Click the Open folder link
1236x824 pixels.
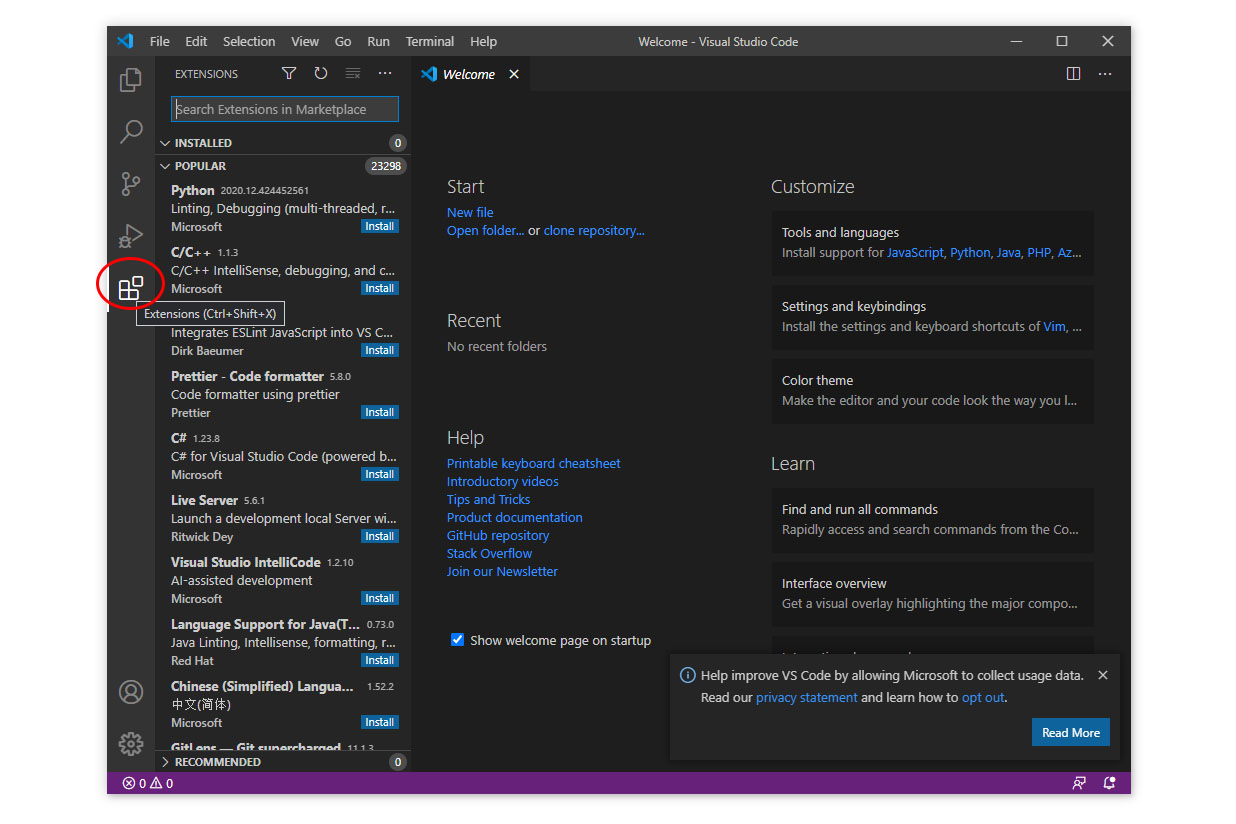(x=485, y=231)
